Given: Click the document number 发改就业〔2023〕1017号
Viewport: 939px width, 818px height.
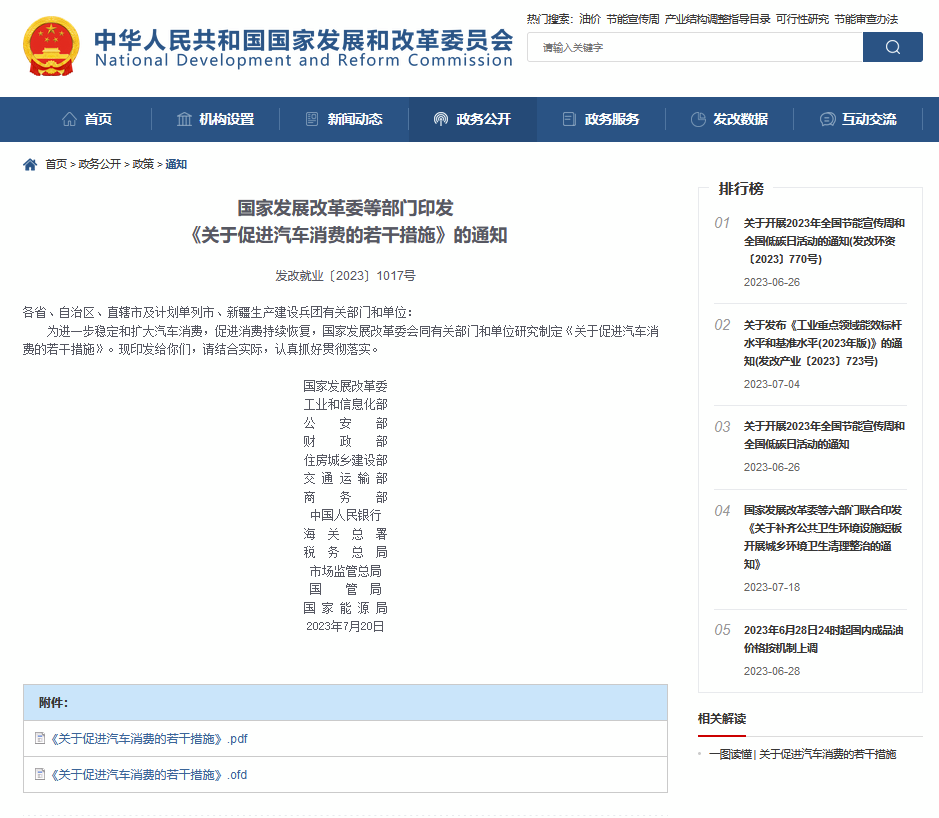Looking at the screenshot, I should [x=346, y=275].
